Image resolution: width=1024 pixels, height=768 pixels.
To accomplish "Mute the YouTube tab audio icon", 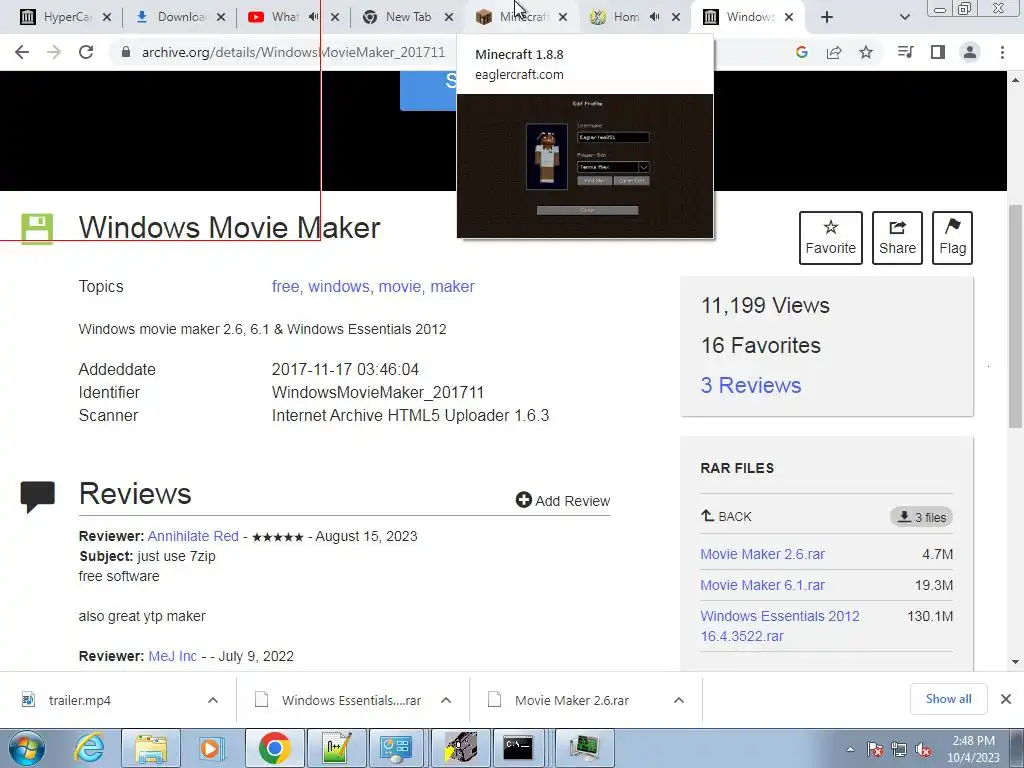I will click(314, 17).
